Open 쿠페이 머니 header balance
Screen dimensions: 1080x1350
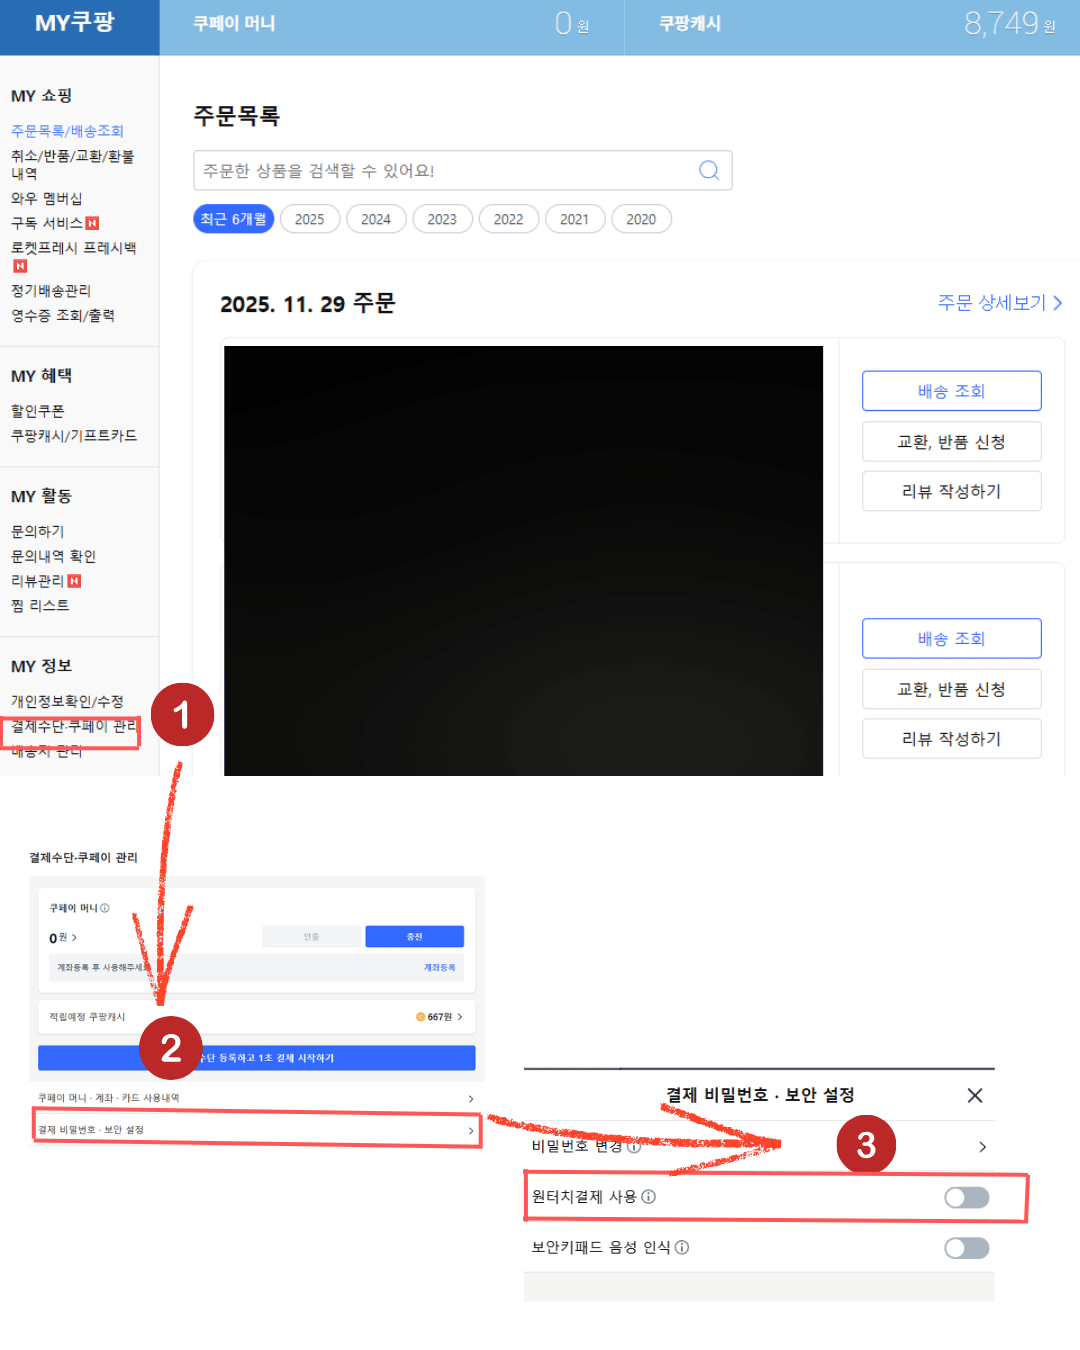coord(392,23)
